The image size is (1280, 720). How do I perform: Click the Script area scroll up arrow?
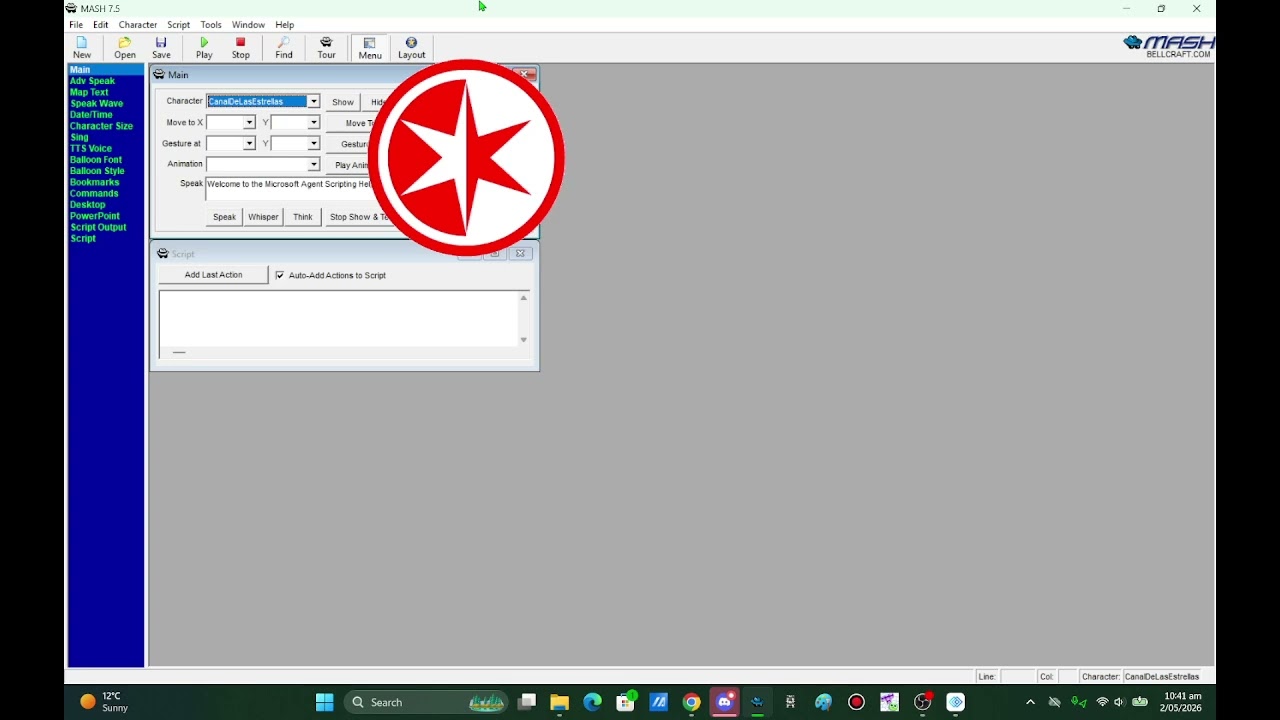pos(523,298)
